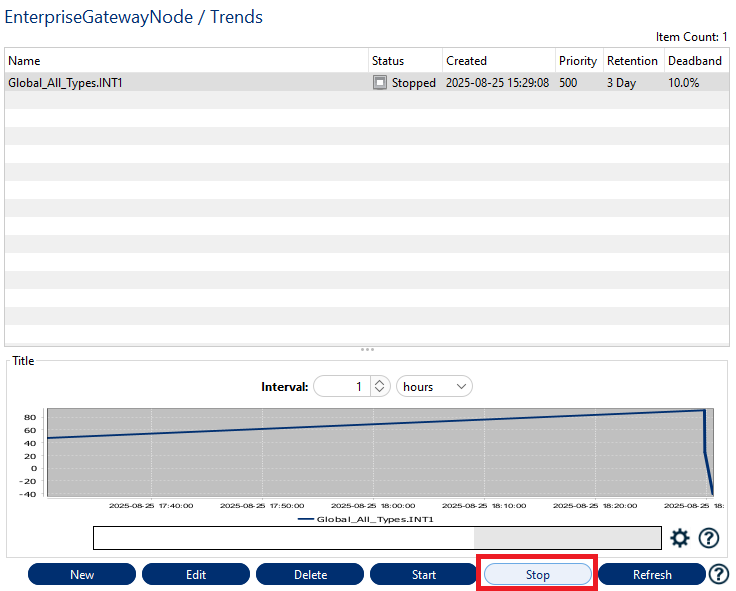Click help icon beside the gear

[709, 538]
